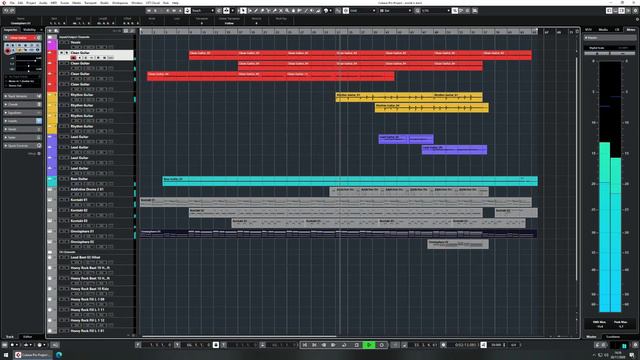The image size is (640, 360).
Task: Open the Transport menu
Action: (90, 3)
